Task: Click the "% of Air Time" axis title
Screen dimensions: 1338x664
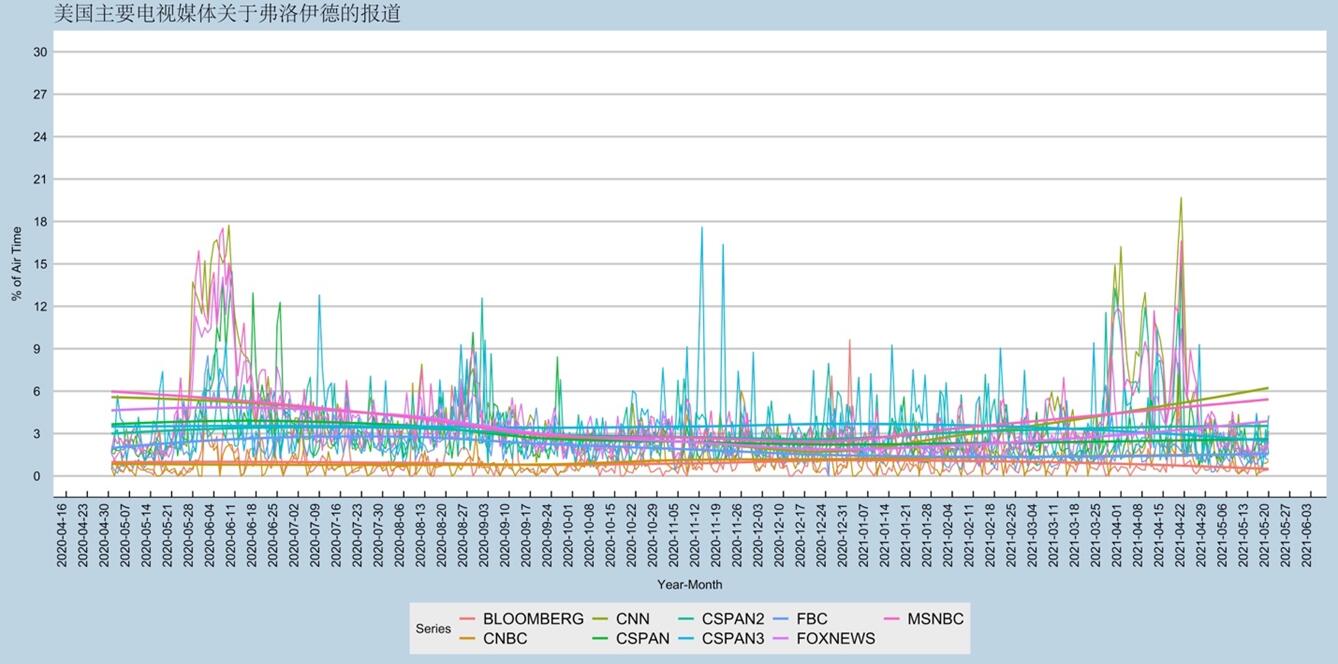Action: click(x=17, y=264)
